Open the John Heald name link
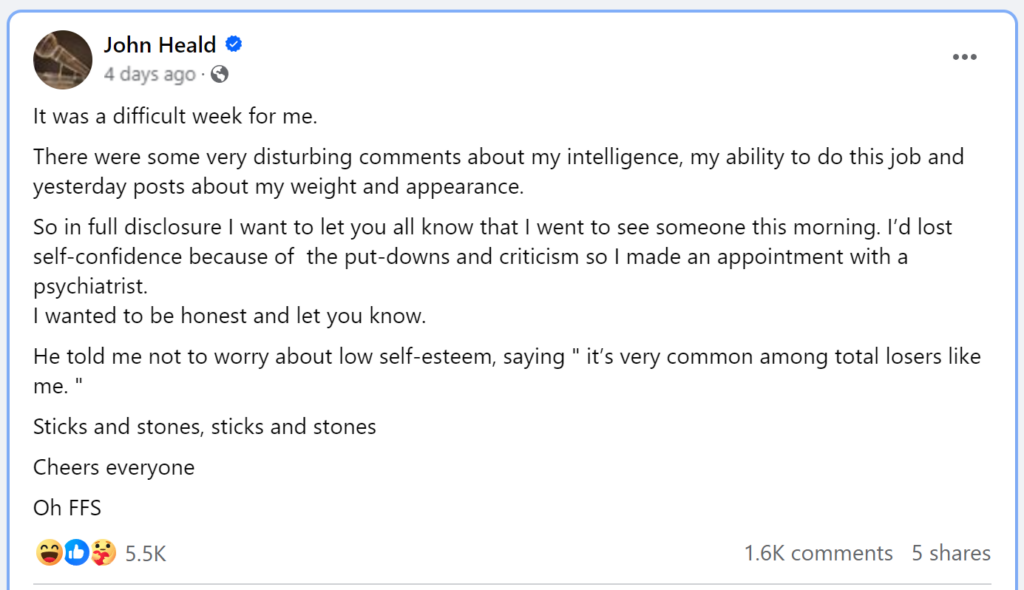Image resolution: width=1024 pixels, height=590 pixels. [x=159, y=44]
